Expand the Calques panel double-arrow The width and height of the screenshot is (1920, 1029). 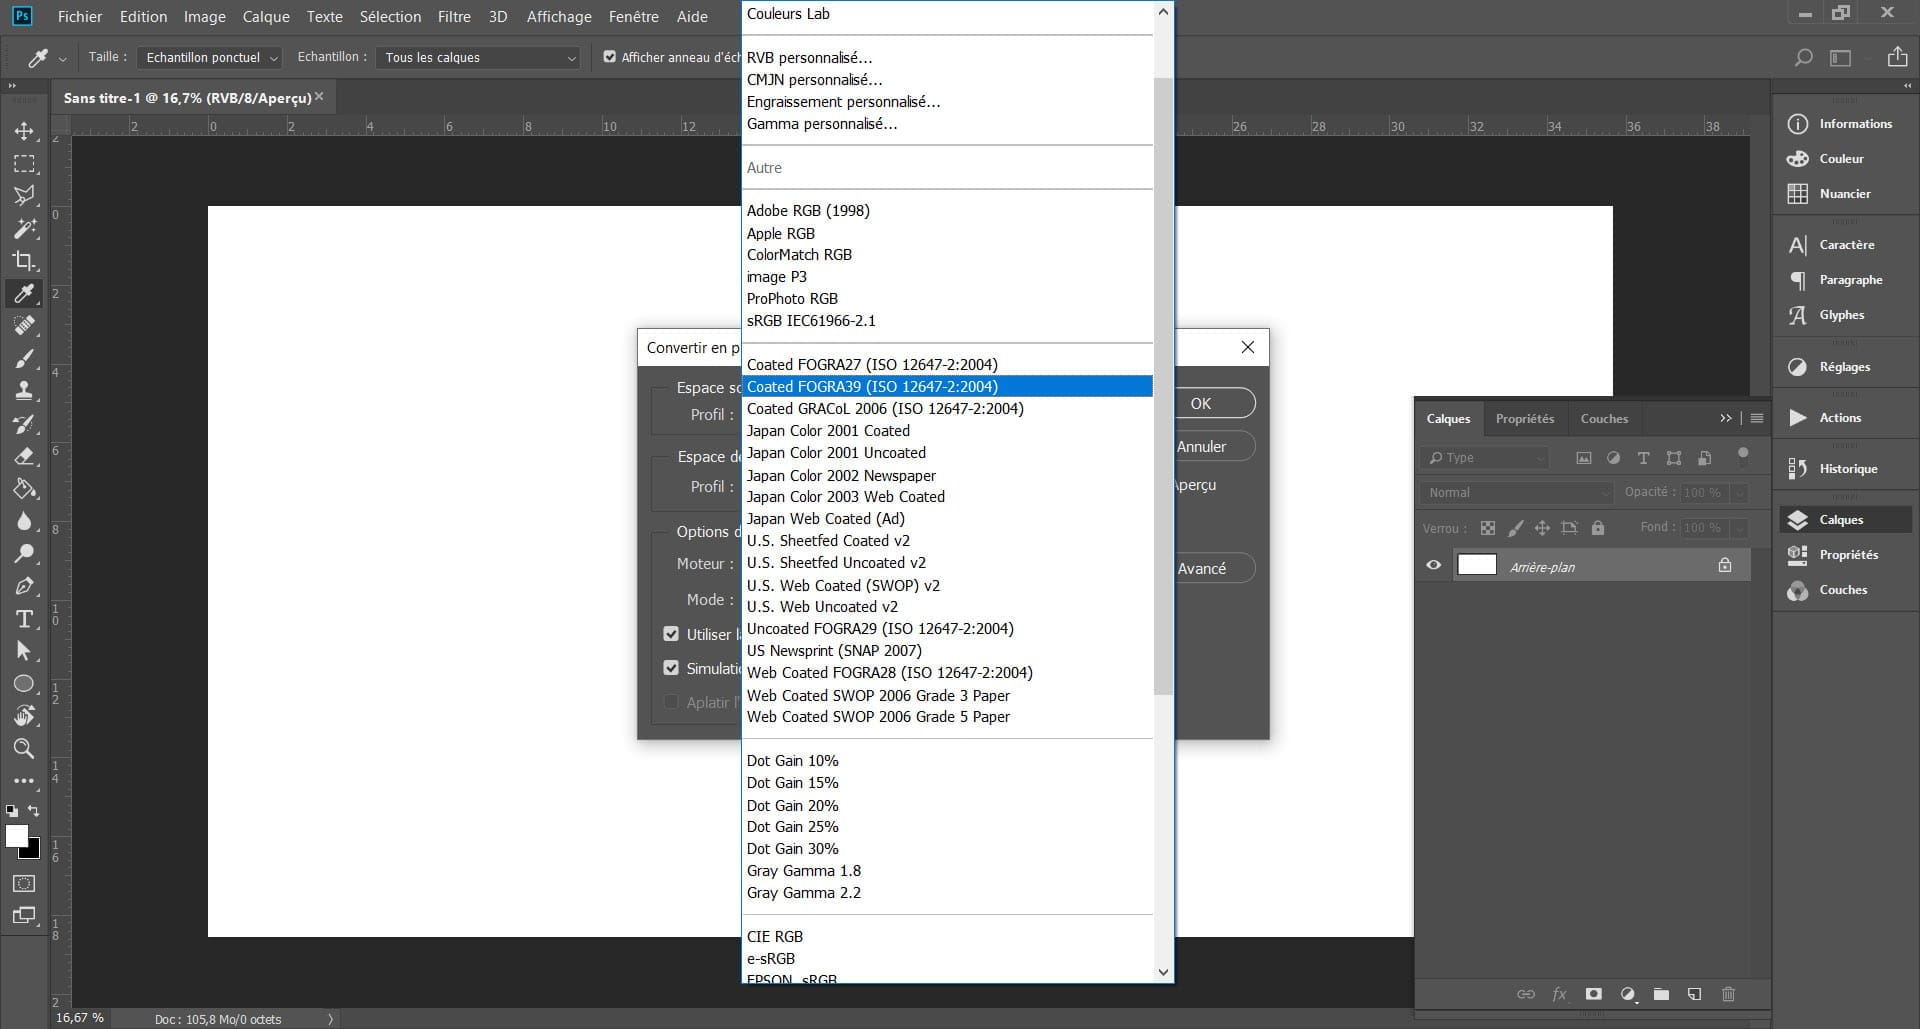tap(1726, 418)
